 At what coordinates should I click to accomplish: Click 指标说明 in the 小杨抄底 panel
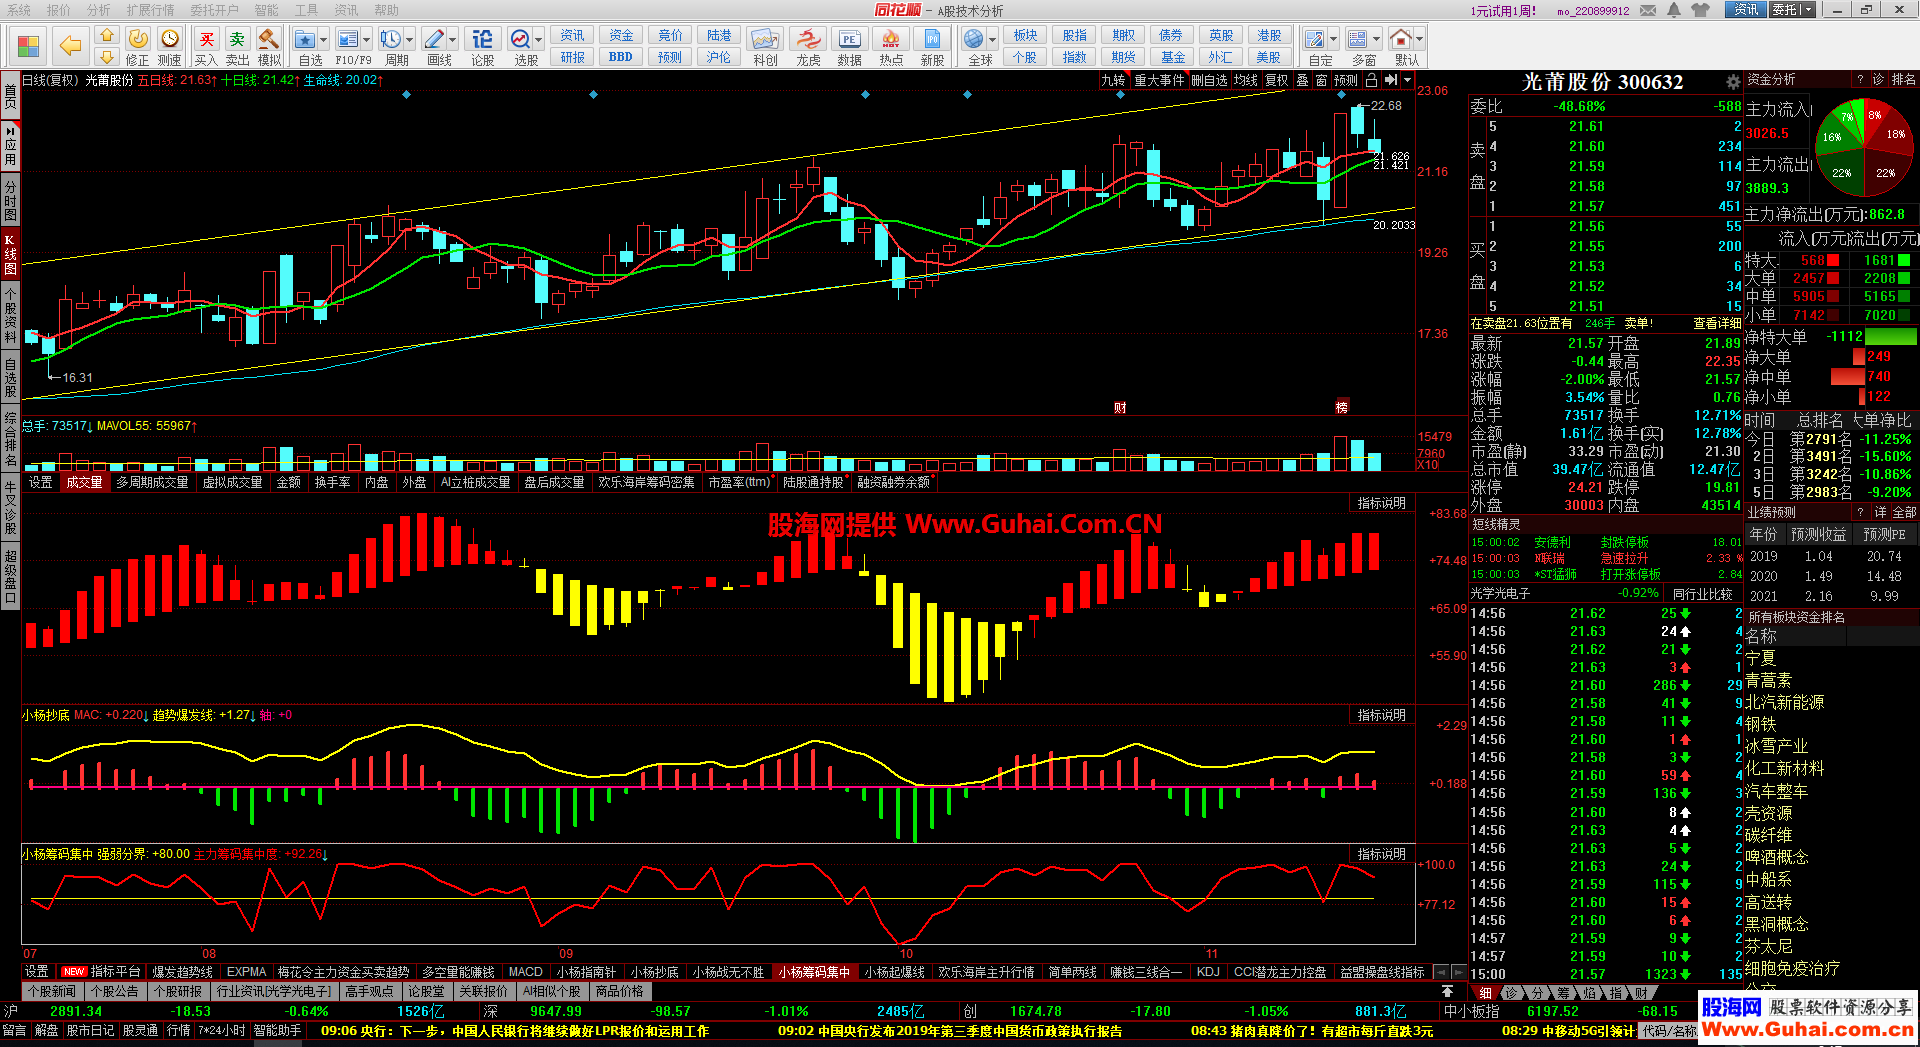1381,715
